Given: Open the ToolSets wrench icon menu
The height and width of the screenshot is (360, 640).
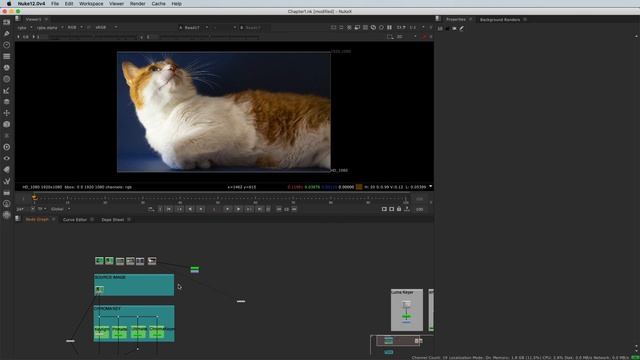Looking at the screenshot, I should coord(7,181).
